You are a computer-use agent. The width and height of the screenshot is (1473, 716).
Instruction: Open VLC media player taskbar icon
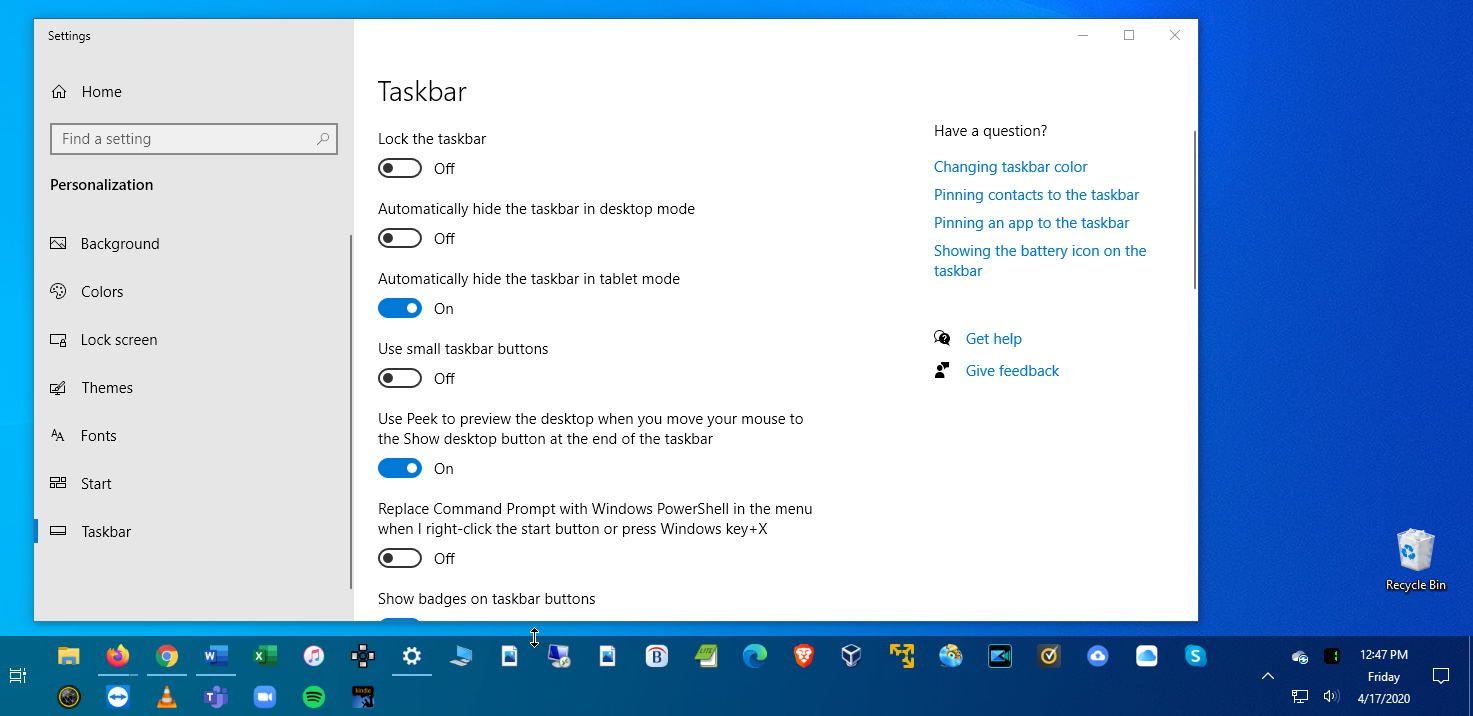(x=167, y=697)
